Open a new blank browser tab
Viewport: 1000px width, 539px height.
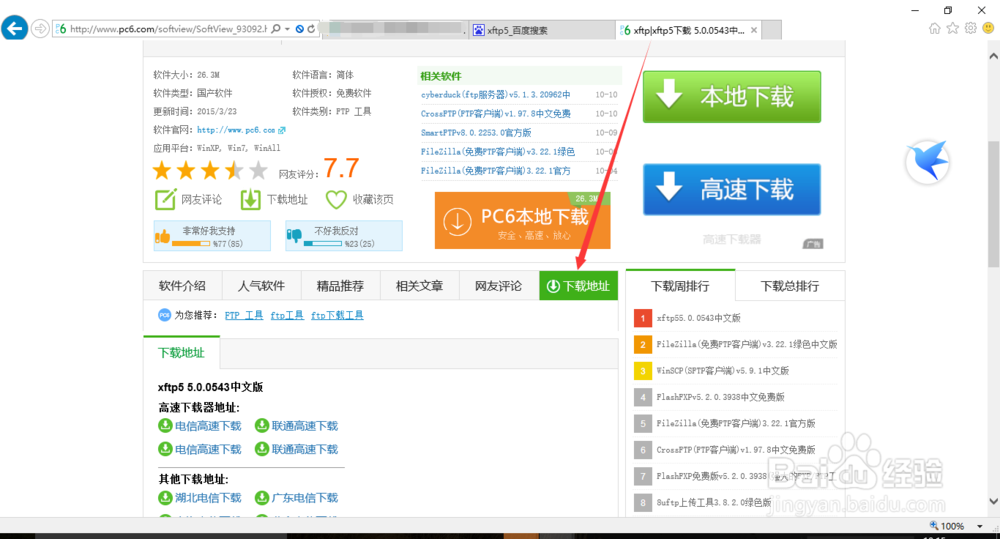[772, 30]
